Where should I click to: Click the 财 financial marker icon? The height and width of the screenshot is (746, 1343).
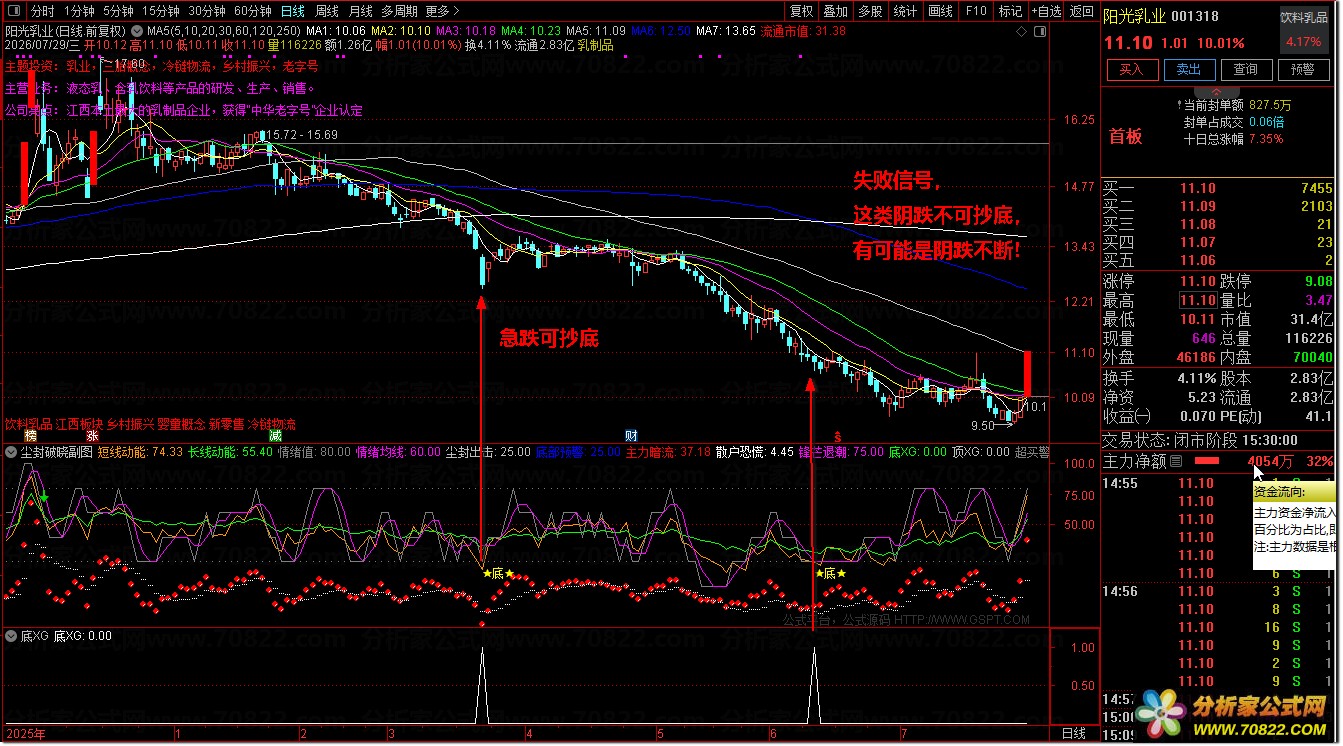pos(632,435)
